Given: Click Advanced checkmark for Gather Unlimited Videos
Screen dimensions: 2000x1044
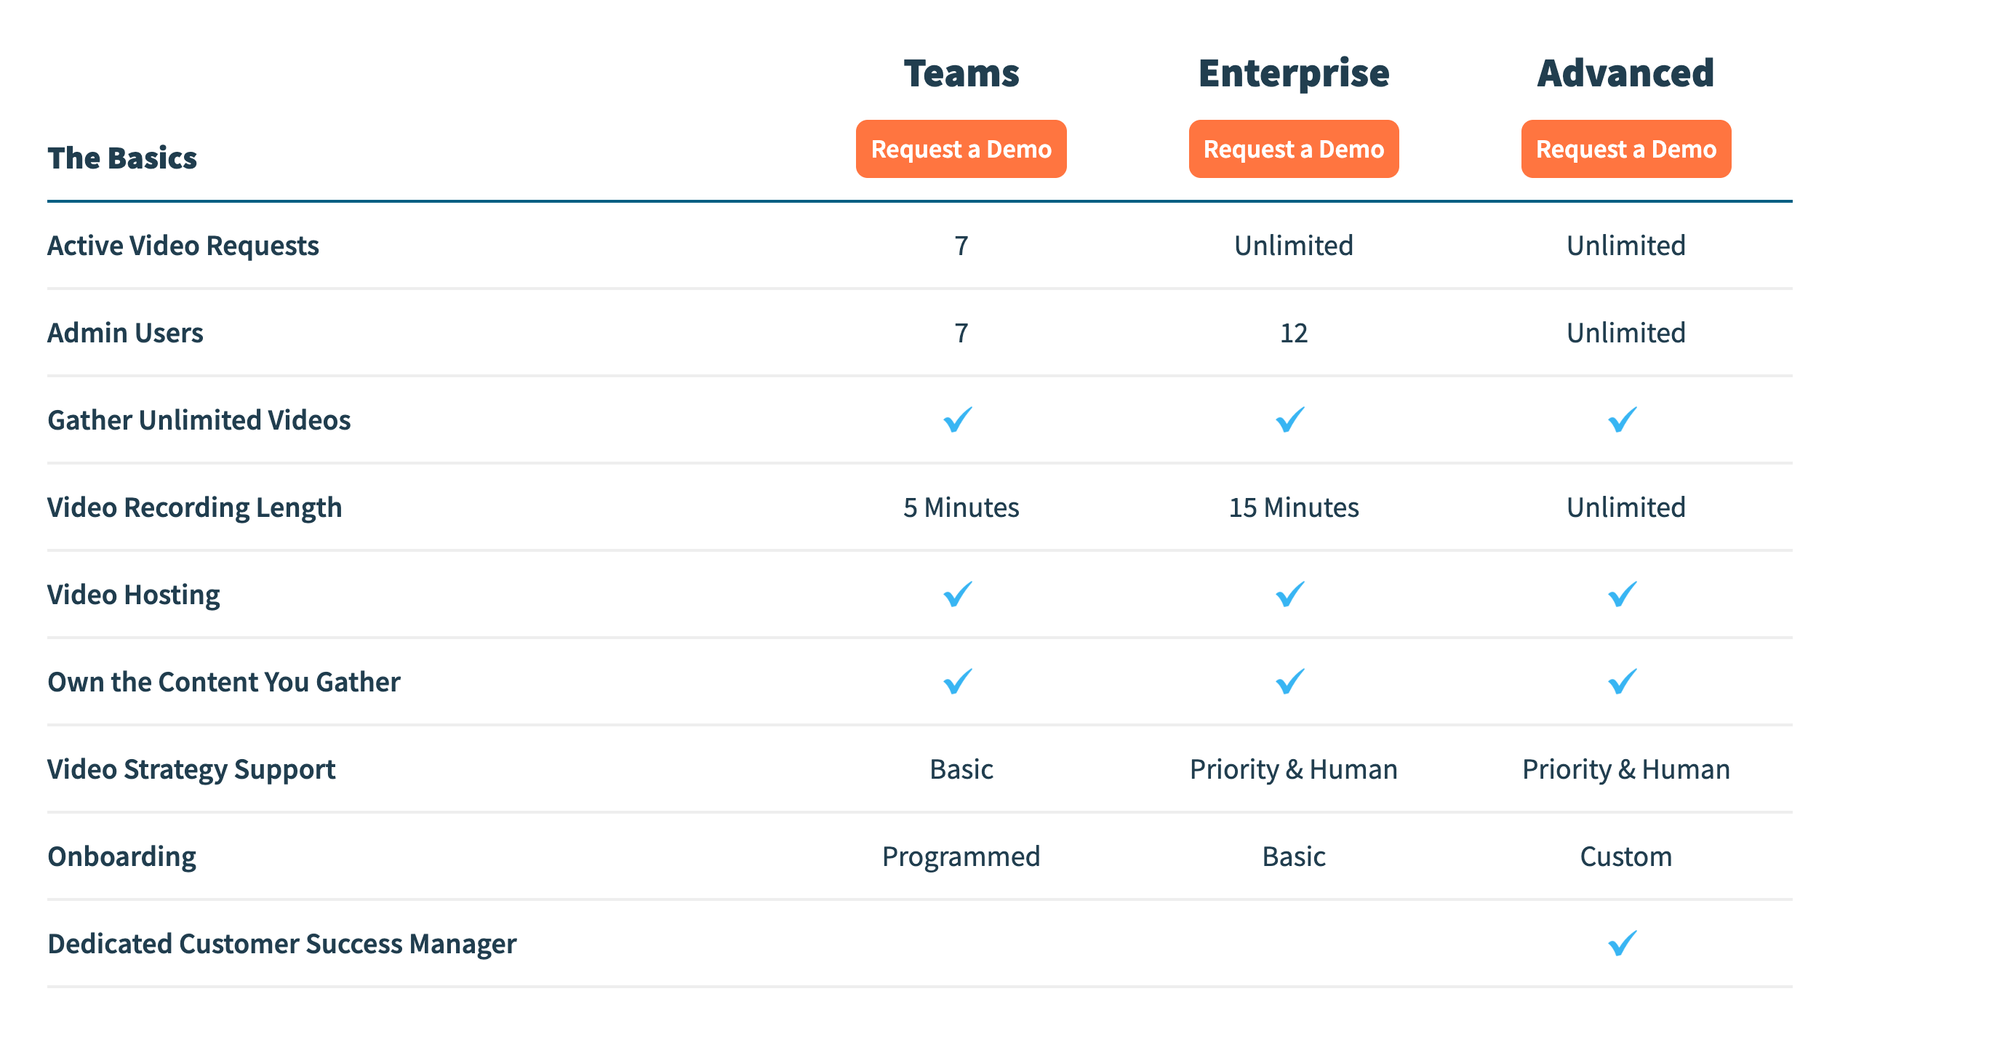Looking at the screenshot, I should tap(1622, 419).
